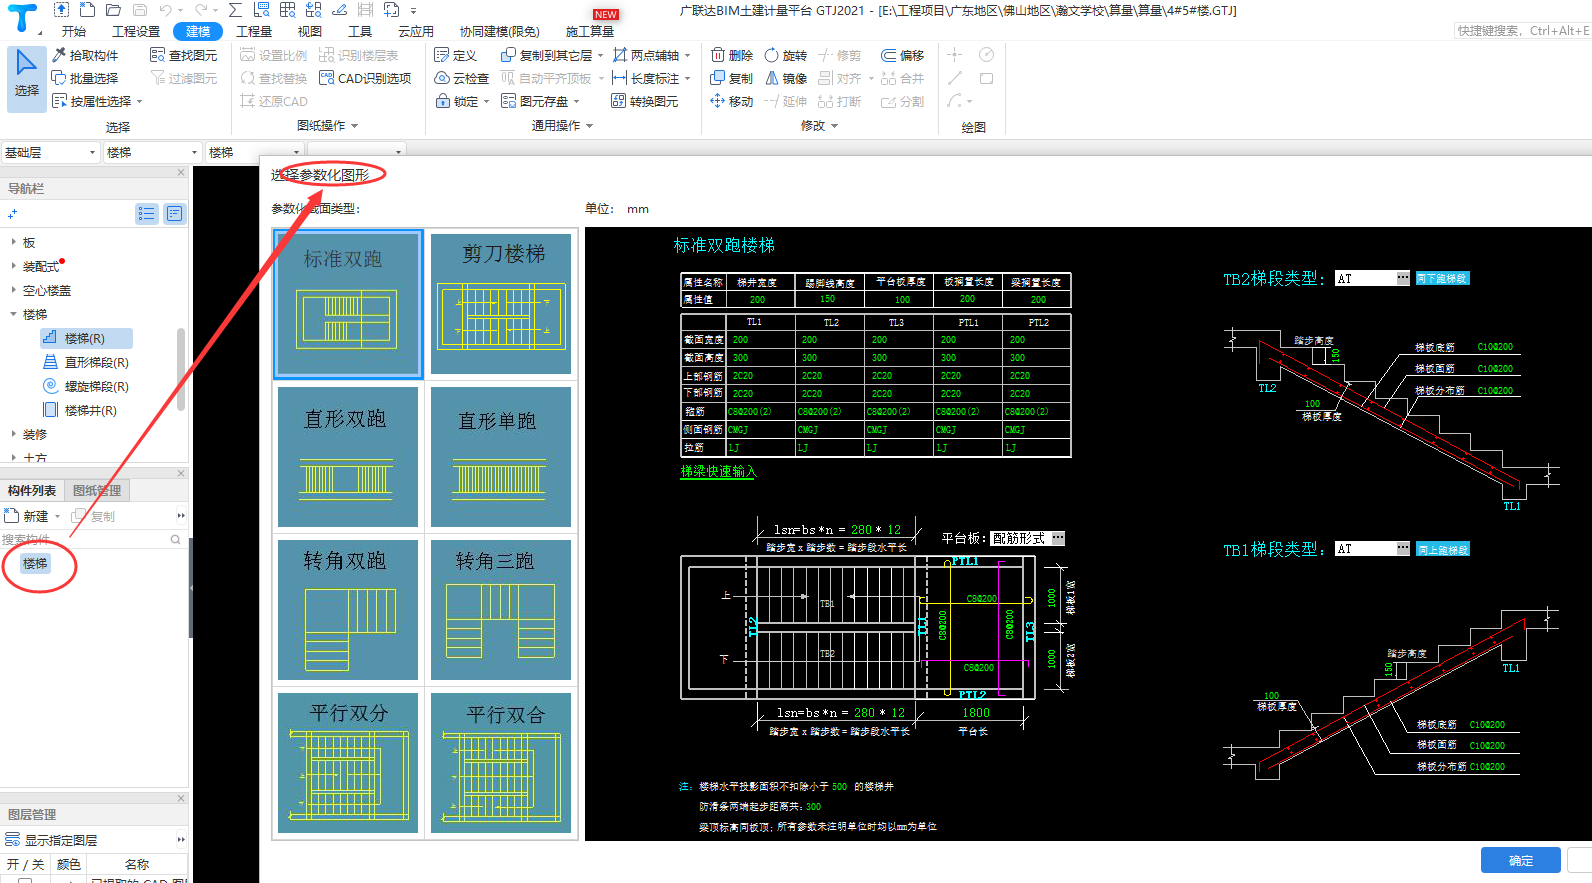Click the search magnifier in component search
Image resolution: width=1592 pixels, height=883 pixels.
[176, 540]
